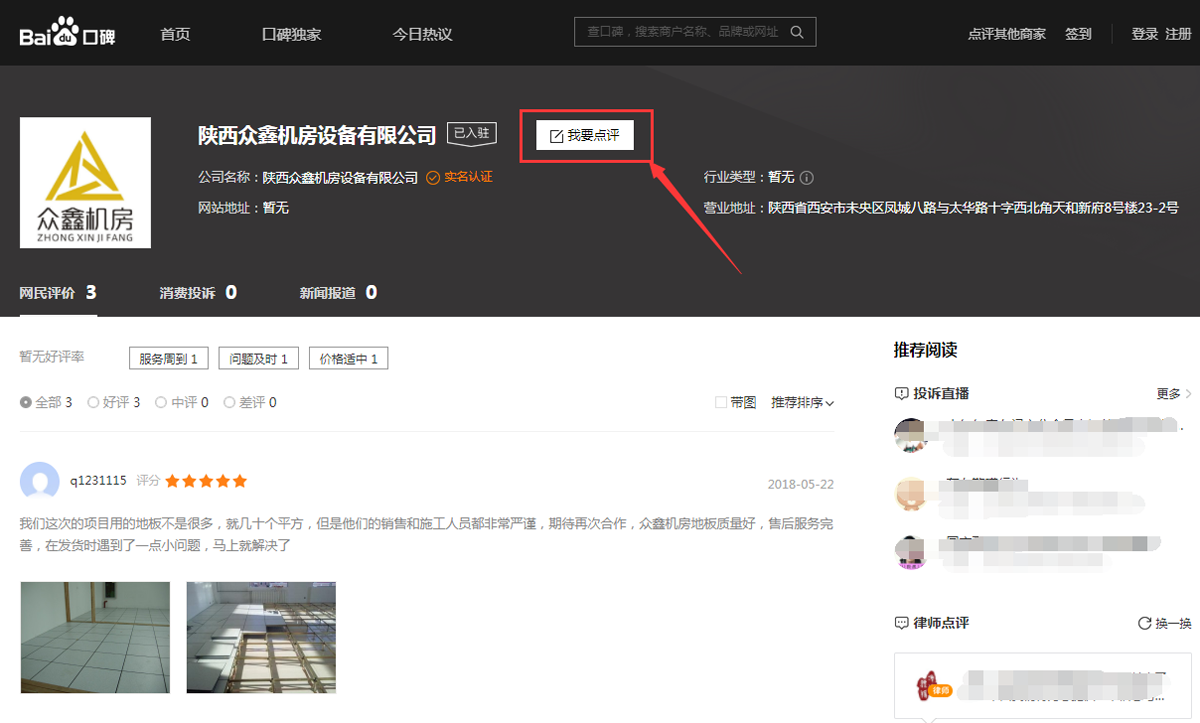Image resolution: width=1200 pixels, height=723 pixels.
Task: Open the info icon beside 行业类型
Action: point(806,177)
